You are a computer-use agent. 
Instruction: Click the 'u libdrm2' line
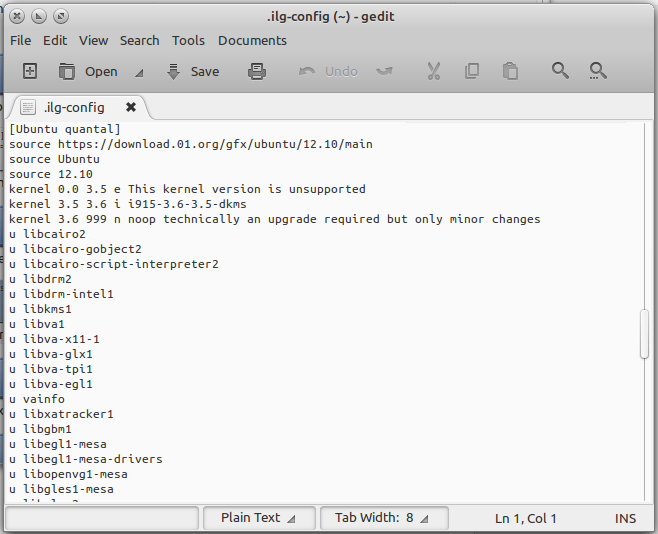pos(40,279)
